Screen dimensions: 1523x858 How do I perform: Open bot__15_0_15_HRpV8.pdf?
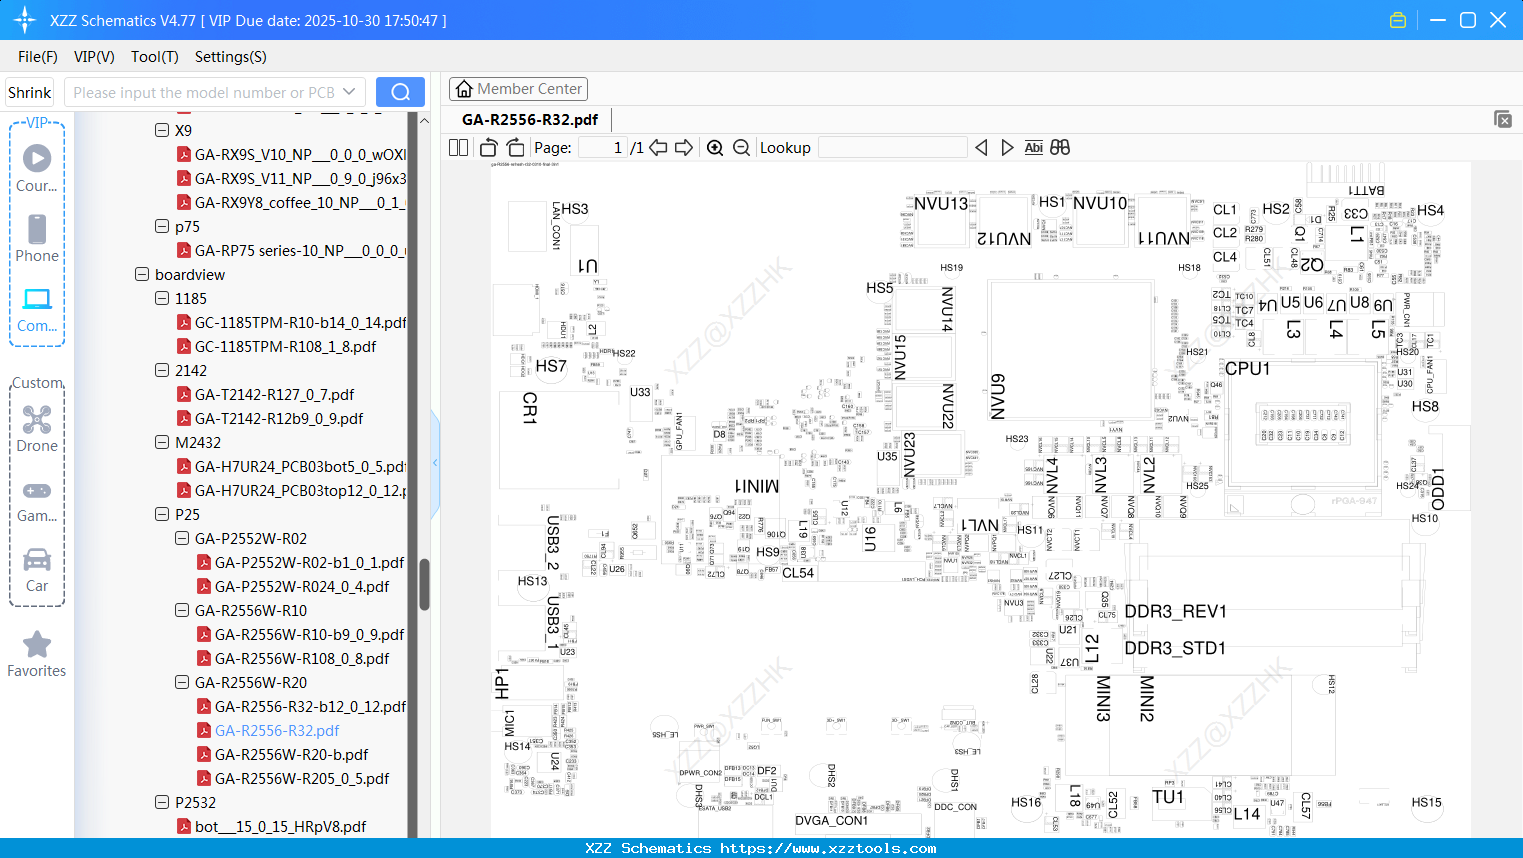tap(272, 826)
